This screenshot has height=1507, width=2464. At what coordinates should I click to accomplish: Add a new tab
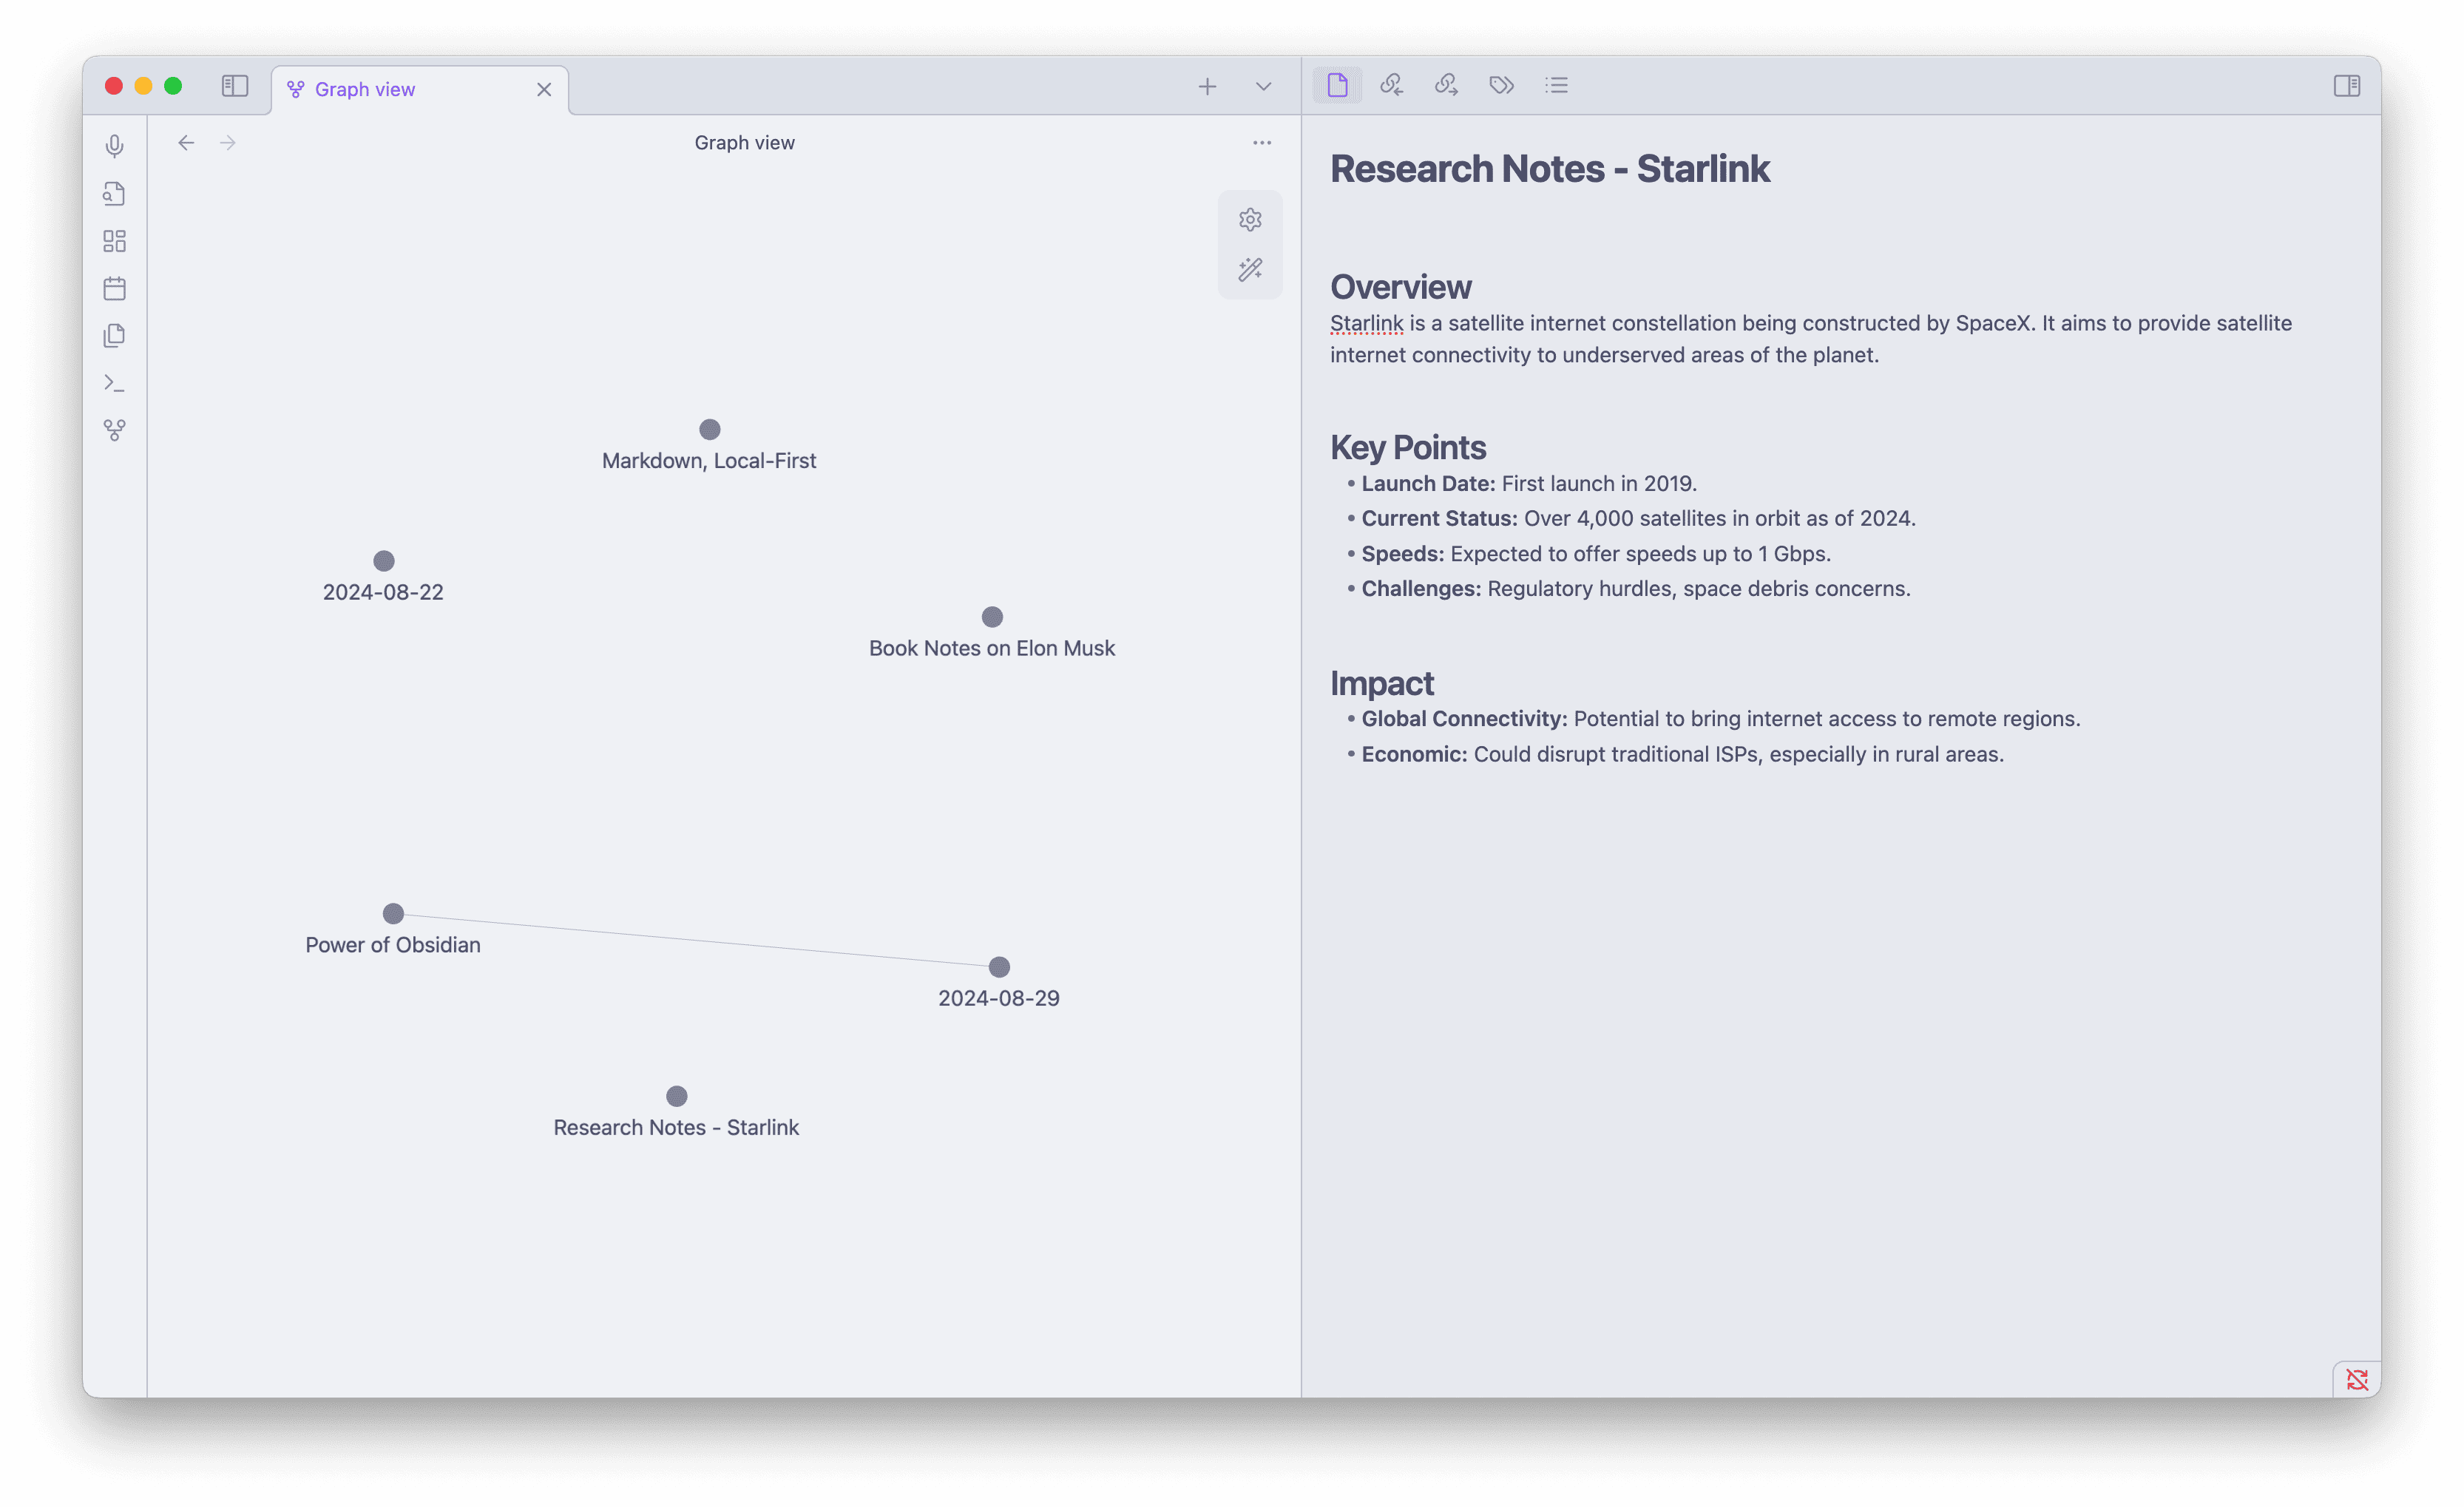point(1207,87)
